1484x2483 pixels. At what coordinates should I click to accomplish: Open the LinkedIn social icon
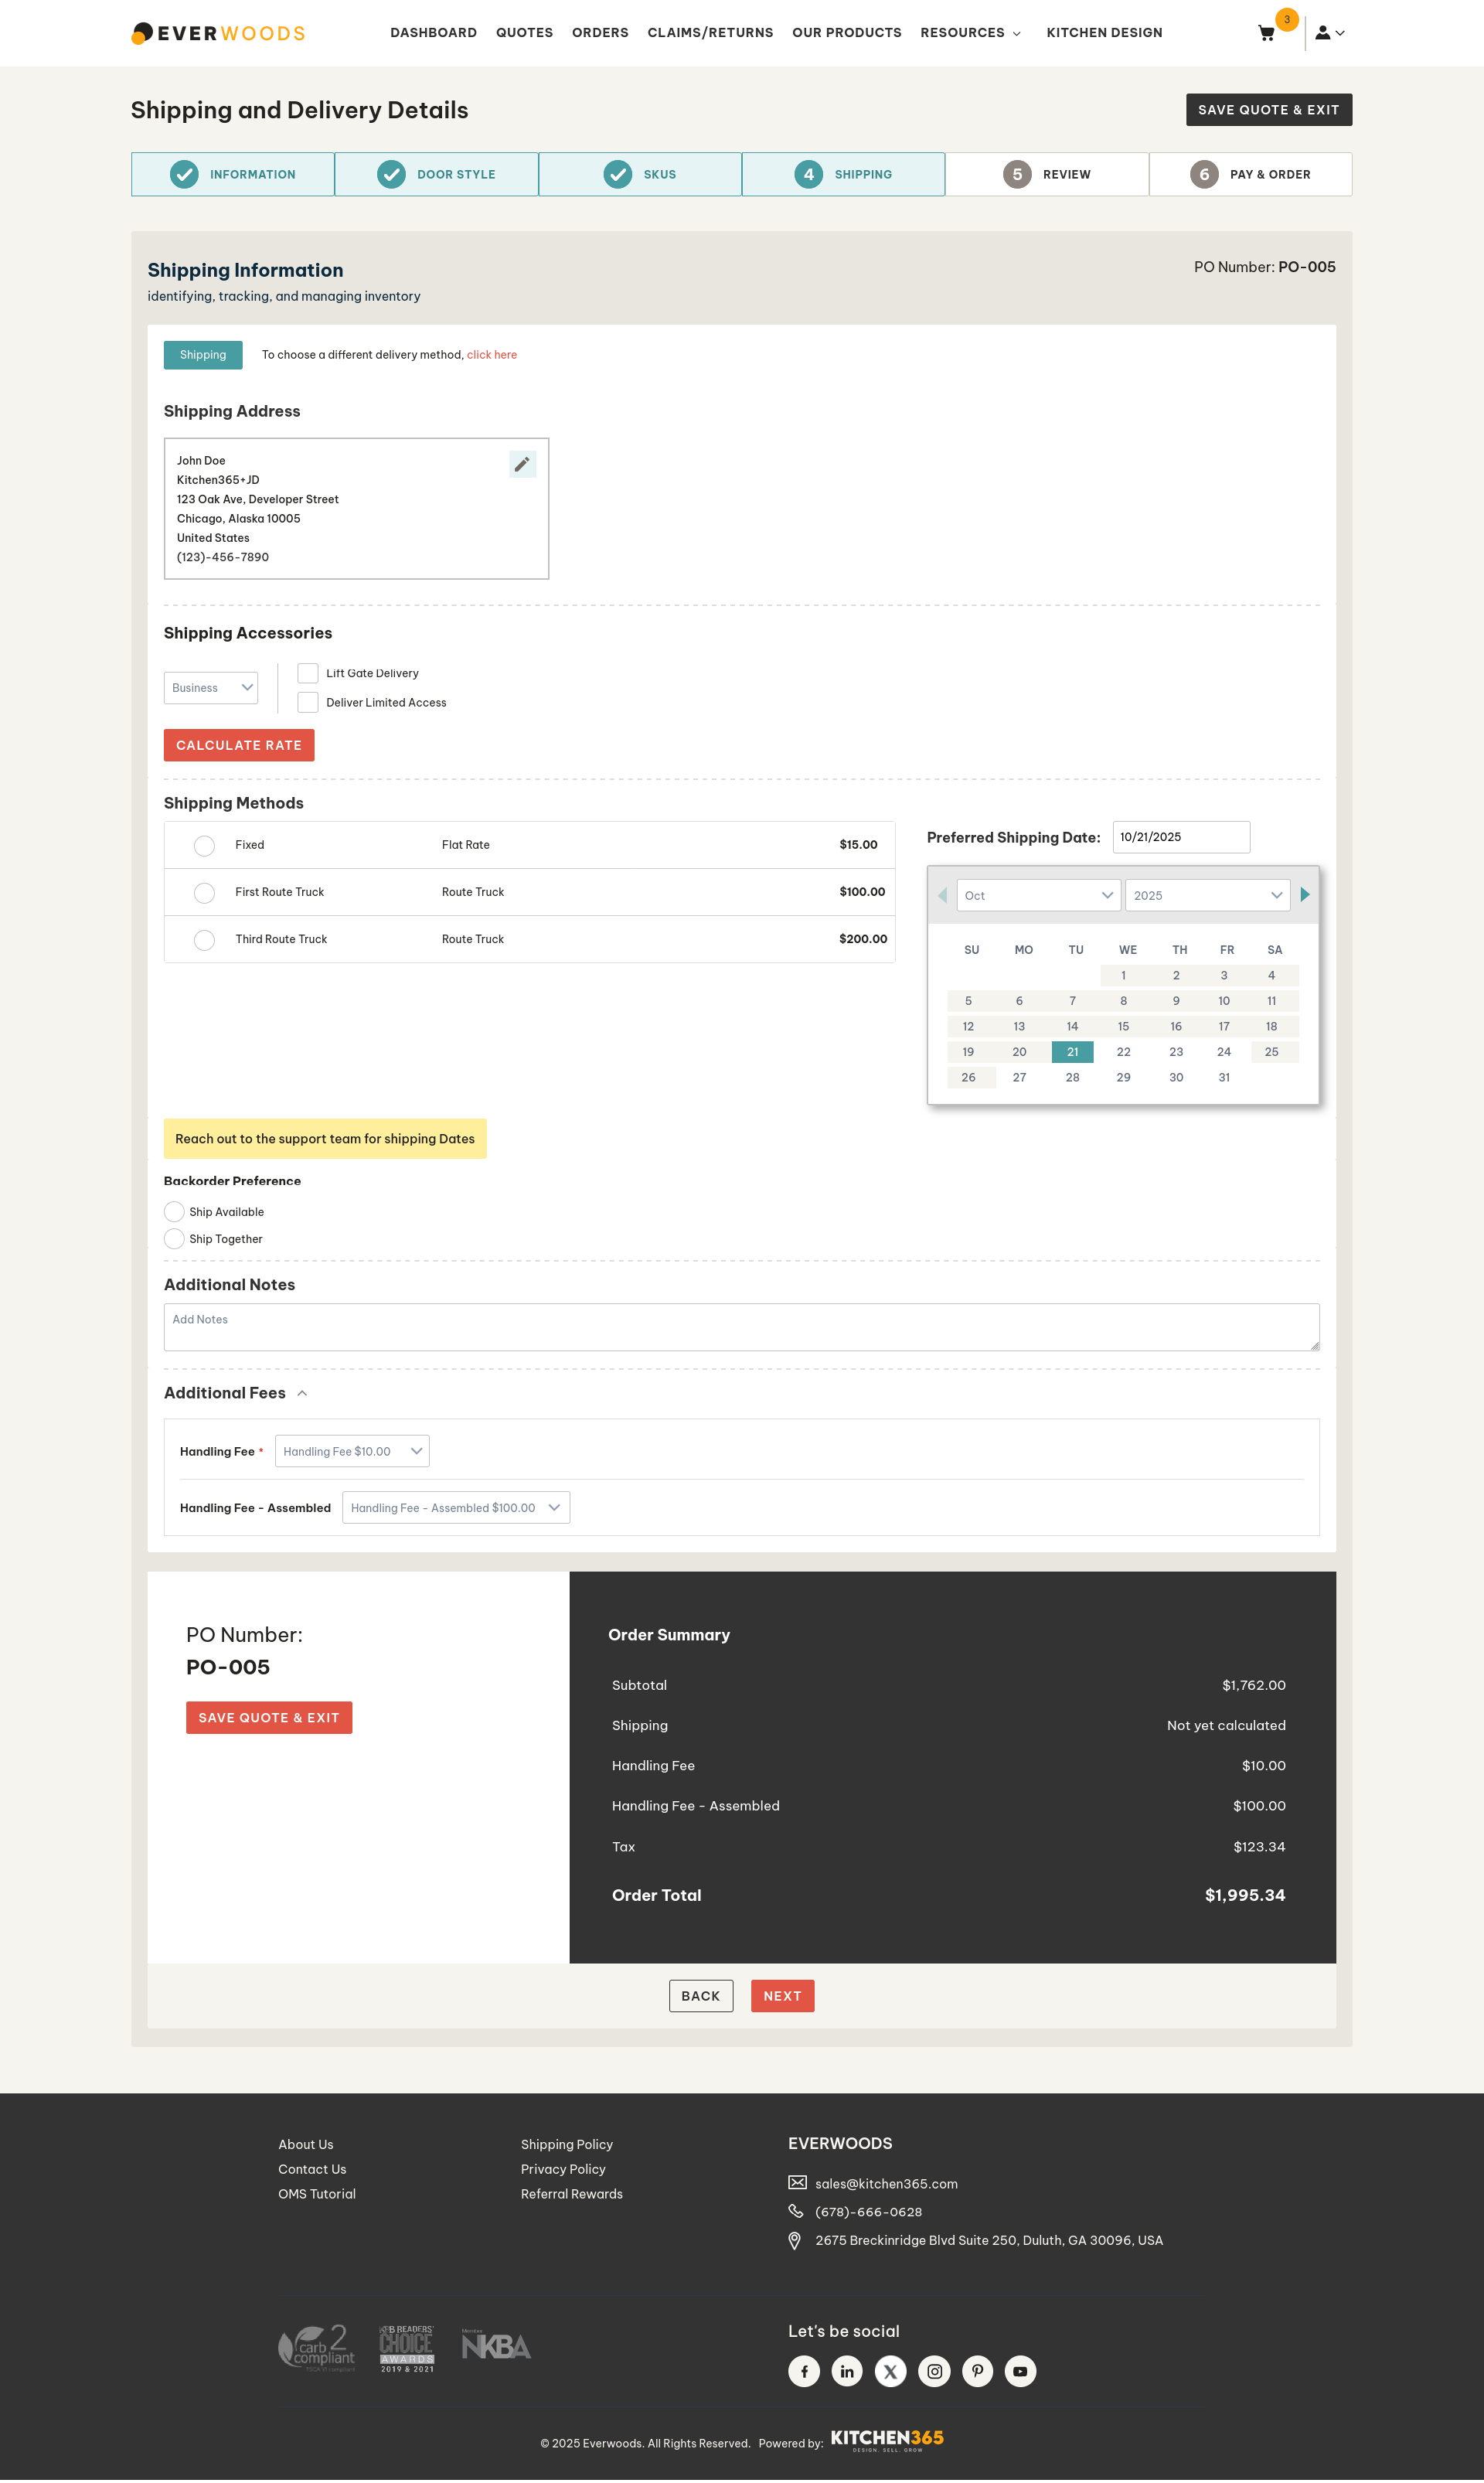[x=847, y=2371]
